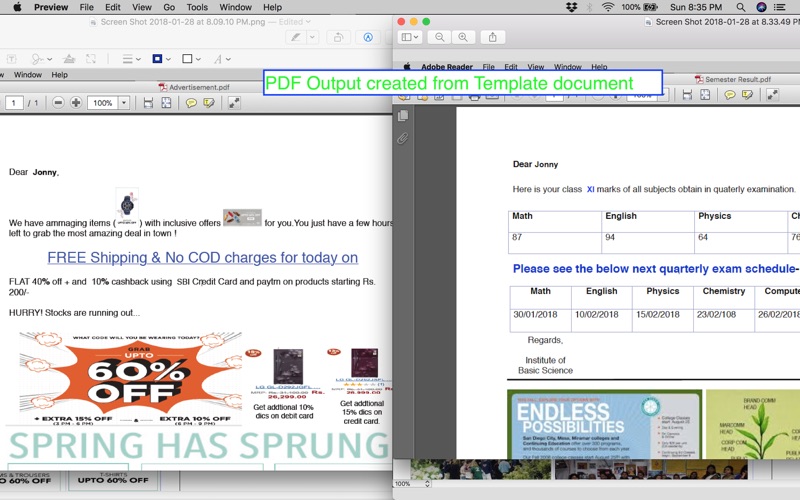Toggle full-screen read mode in Semester Result.pdf
Viewport: 800px width, 500px height.
point(772,95)
